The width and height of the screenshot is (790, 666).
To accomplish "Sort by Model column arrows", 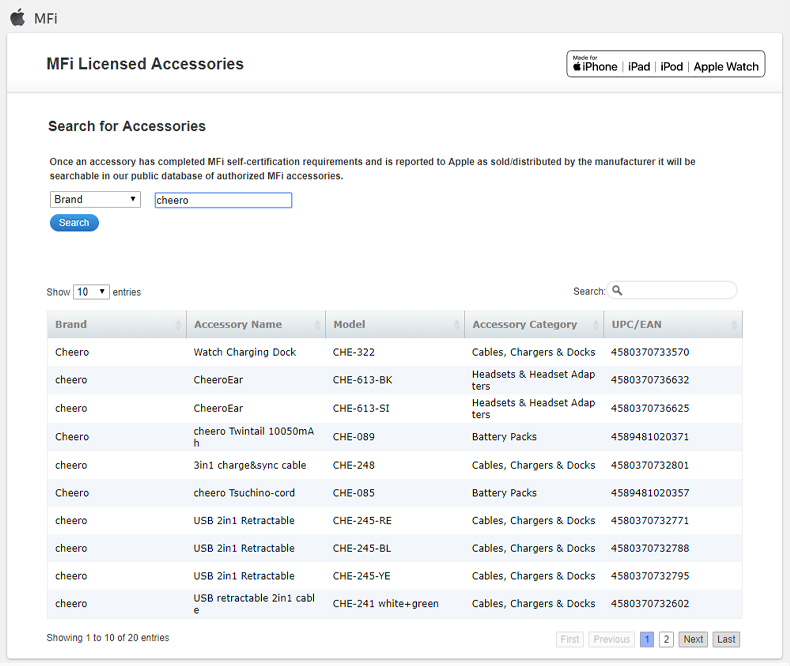I will click(456, 324).
